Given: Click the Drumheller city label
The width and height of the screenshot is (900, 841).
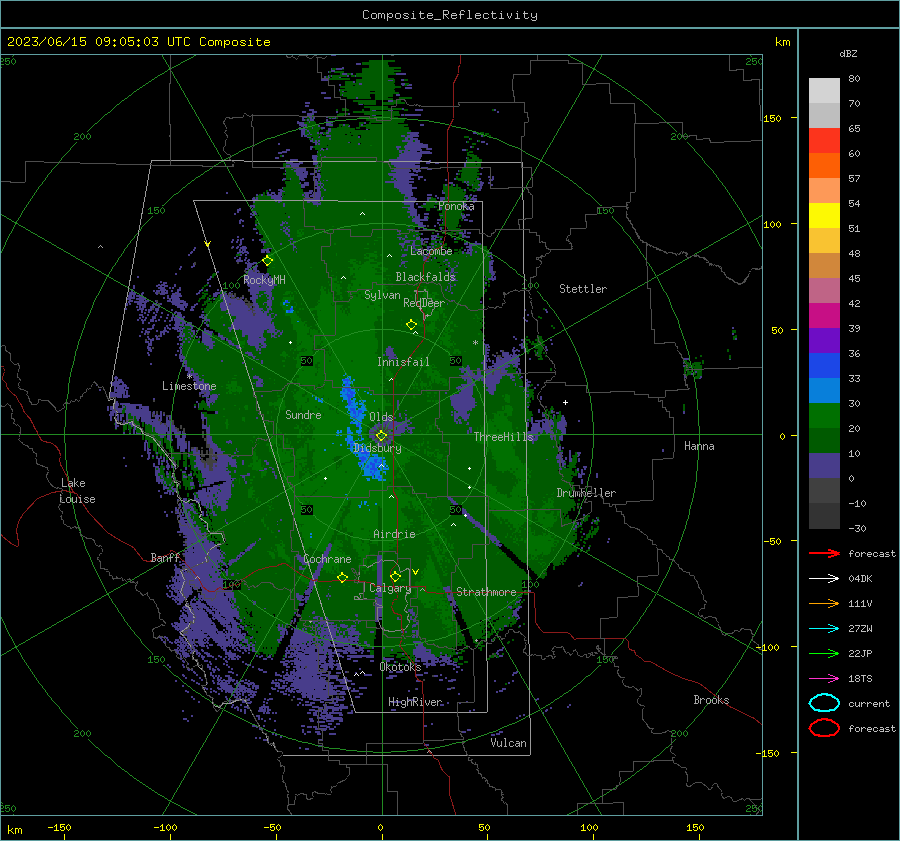Looking at the screenshot, I should pos(586,493).
